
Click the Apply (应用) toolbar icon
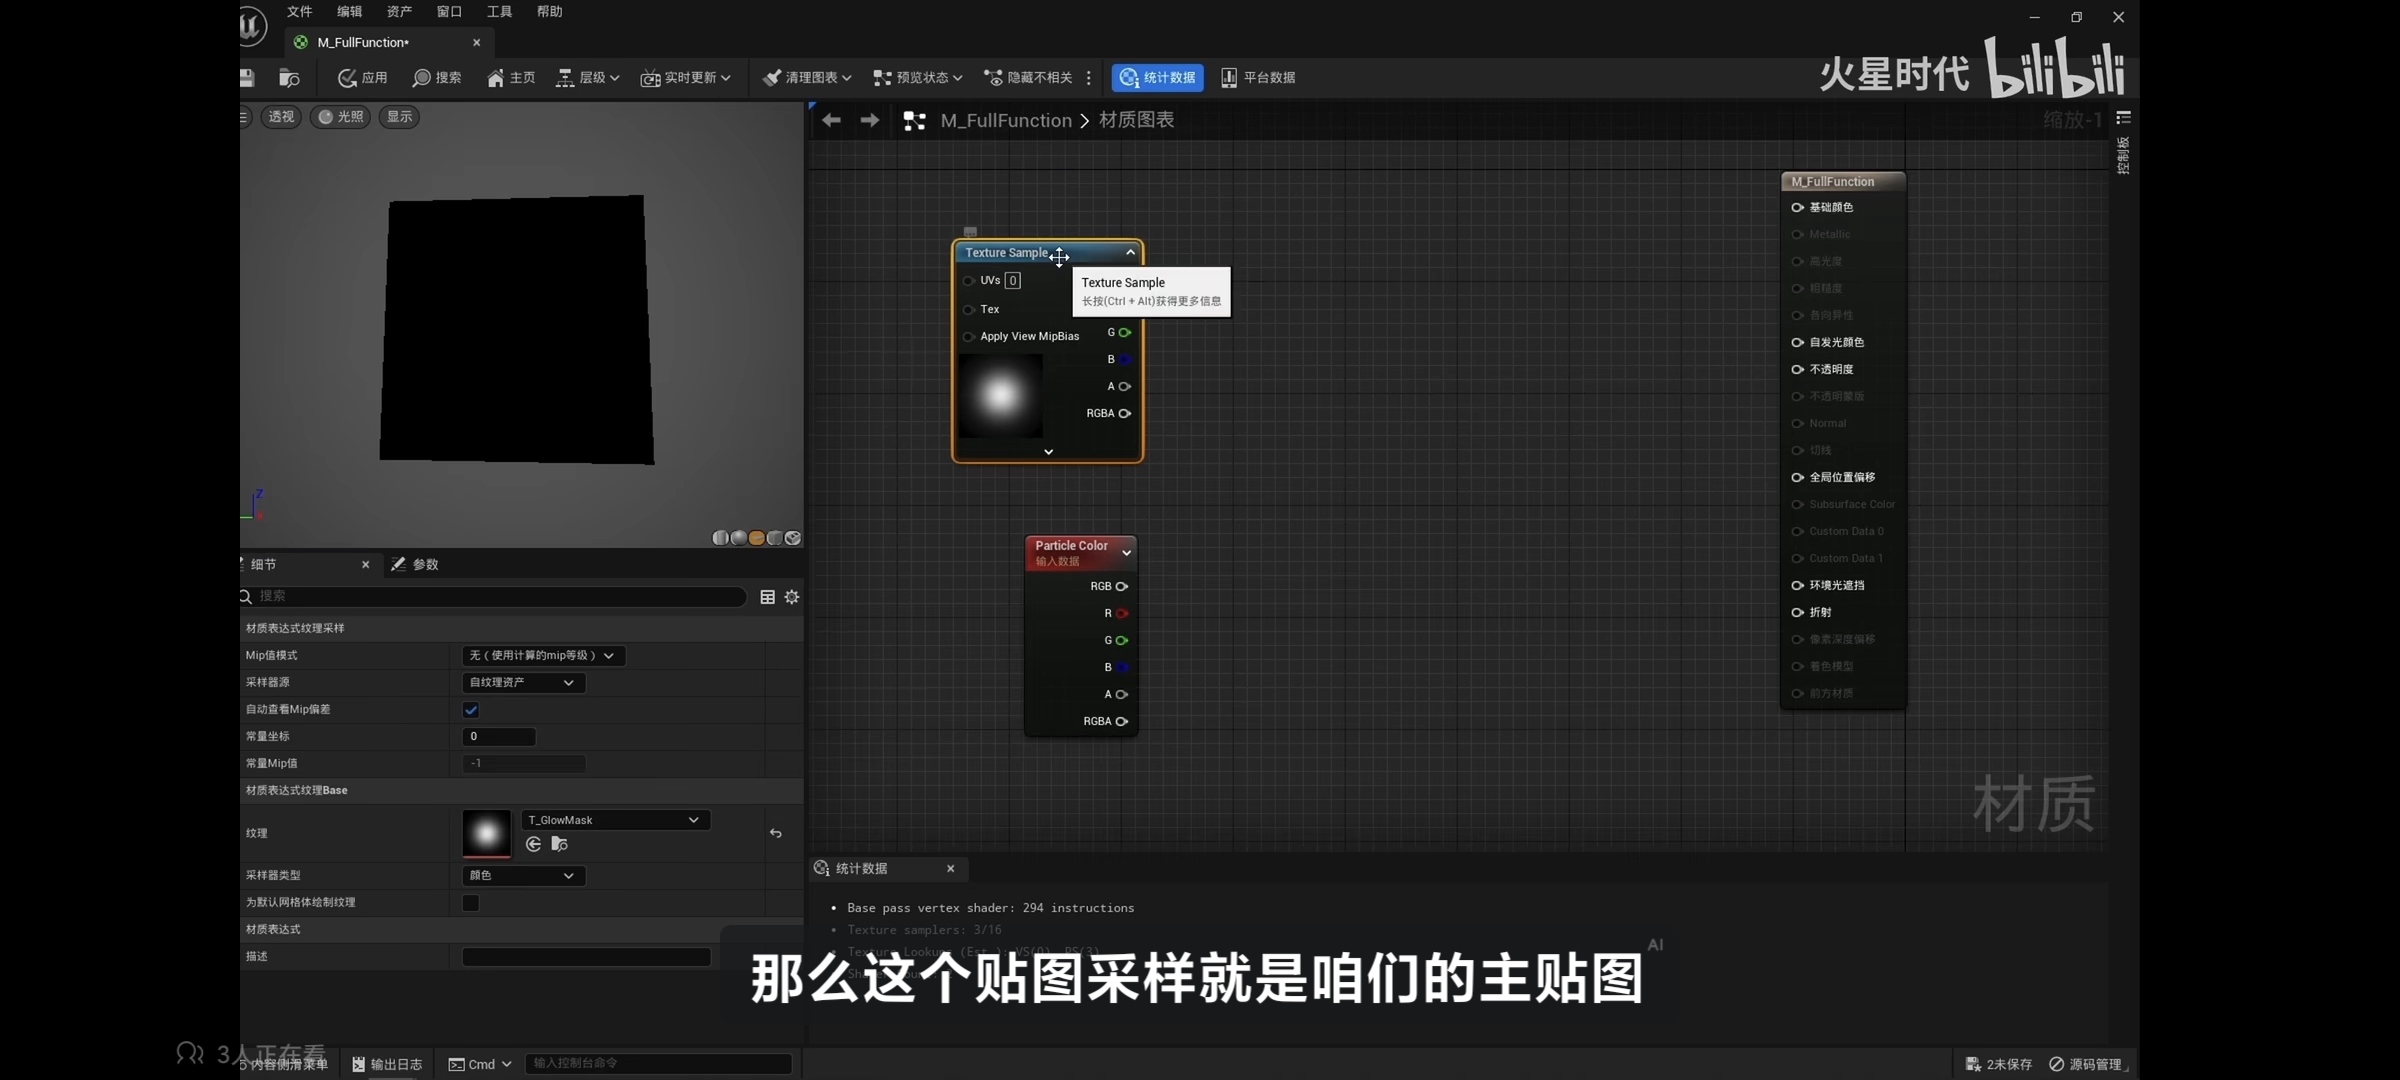tap(347, 78)
